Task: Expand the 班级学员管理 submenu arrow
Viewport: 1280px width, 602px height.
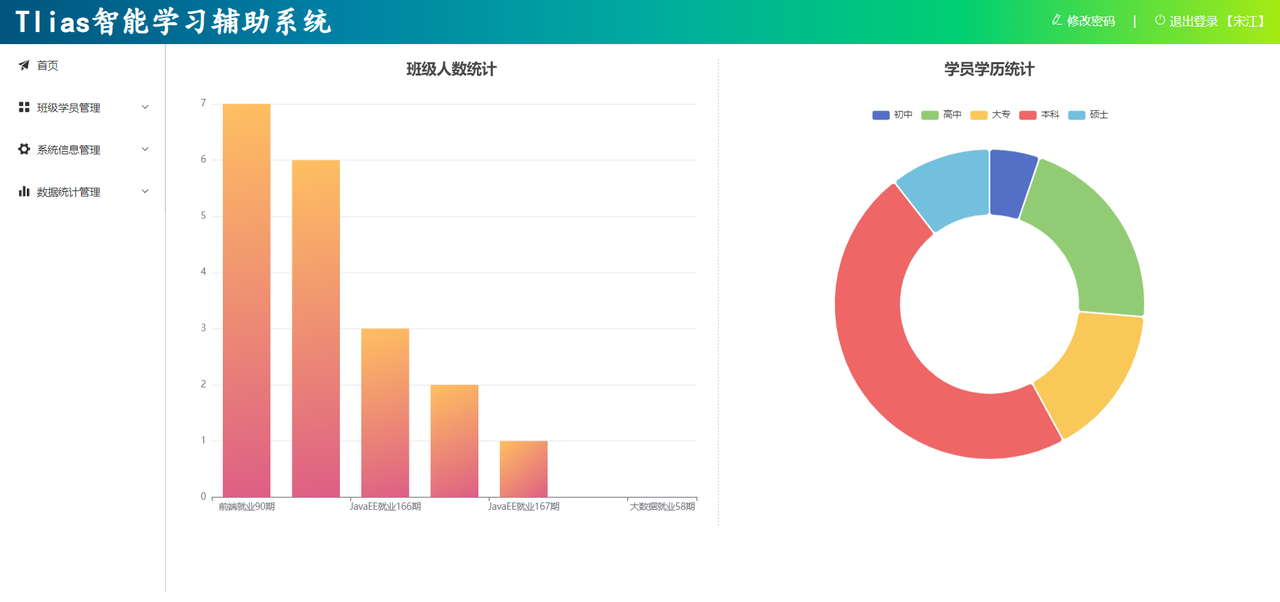Action: (x=145, y=107)
